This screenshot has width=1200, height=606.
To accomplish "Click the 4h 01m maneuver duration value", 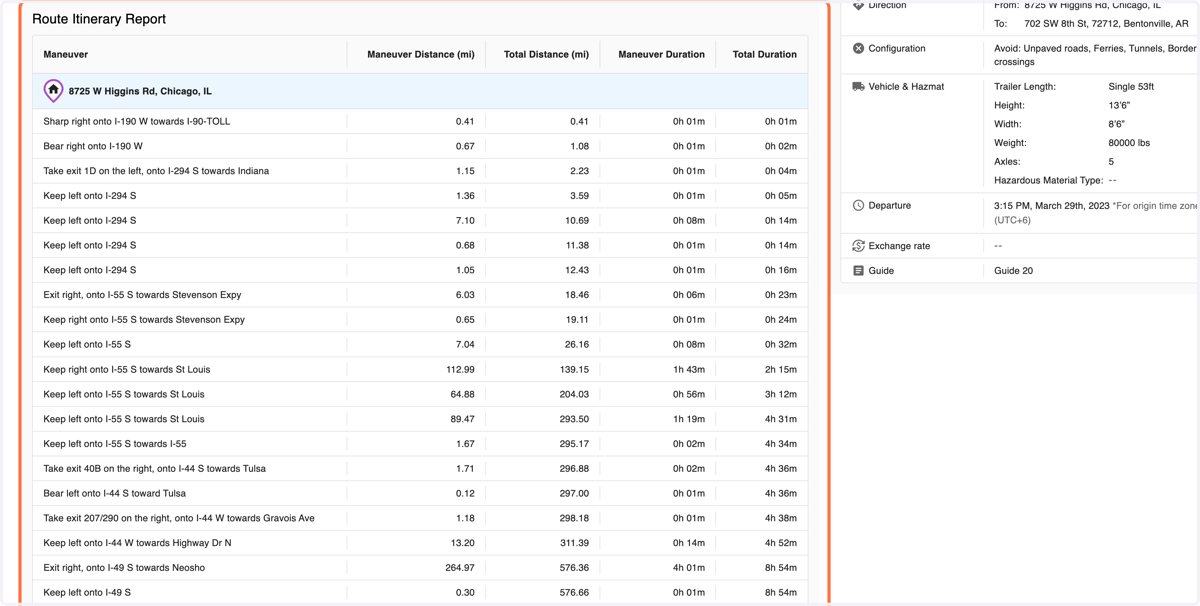I will [x=689, y=568].
